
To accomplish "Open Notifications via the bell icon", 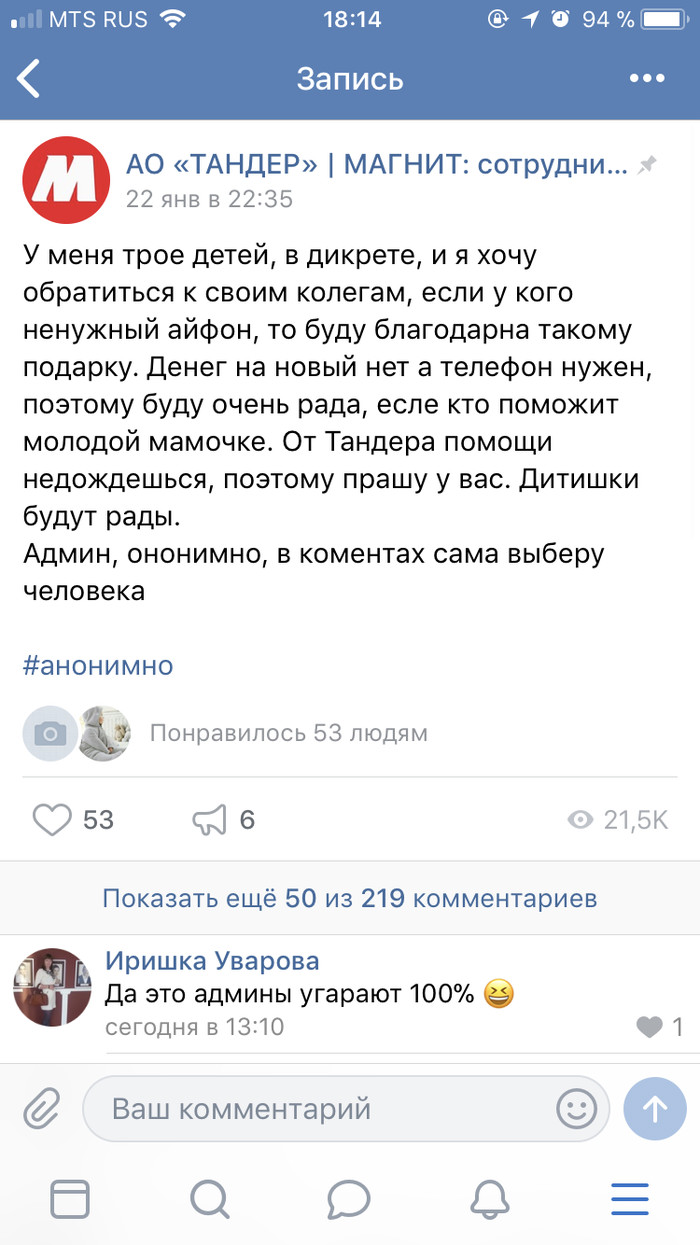I will (x=489, y=1199).
